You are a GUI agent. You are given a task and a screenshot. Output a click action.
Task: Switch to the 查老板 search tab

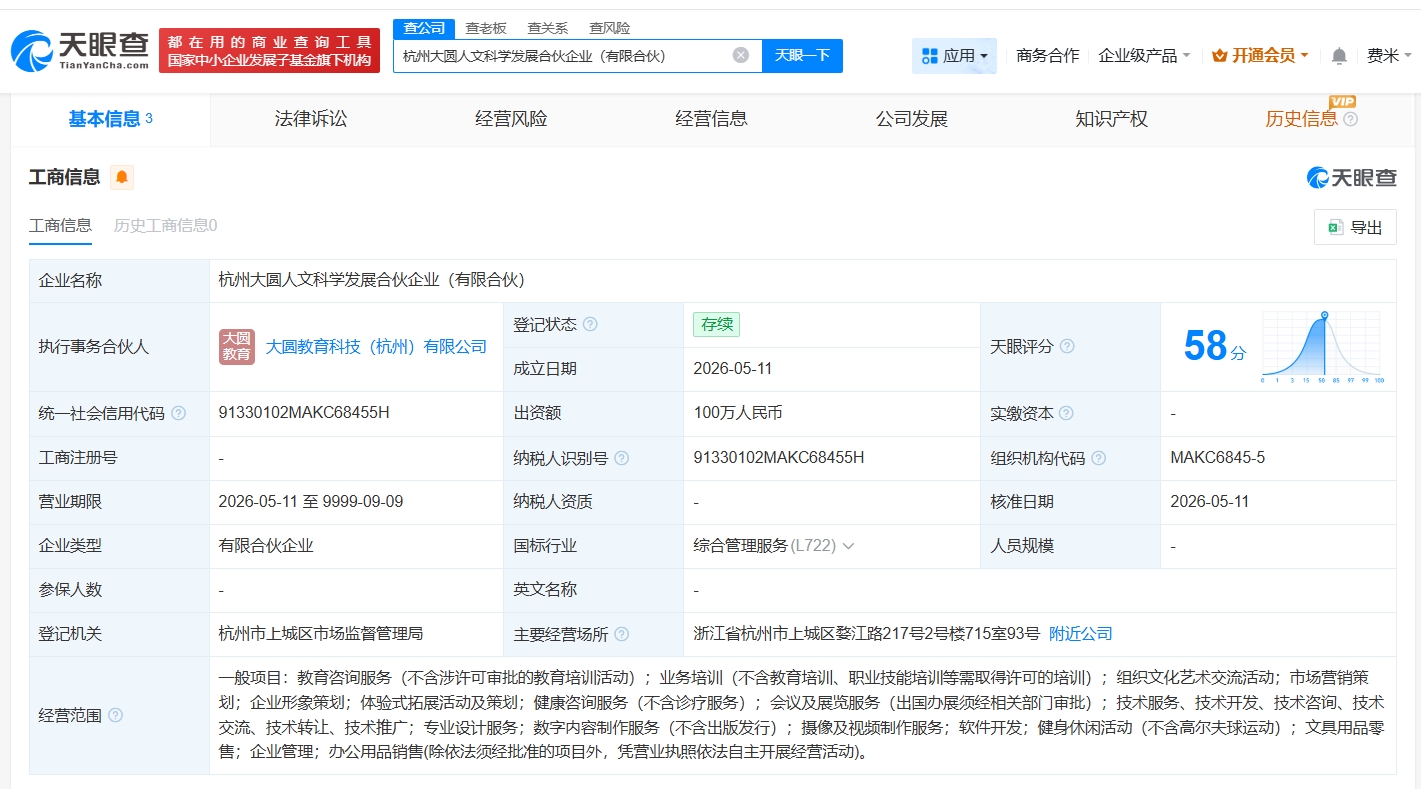[x=486, y=28]
